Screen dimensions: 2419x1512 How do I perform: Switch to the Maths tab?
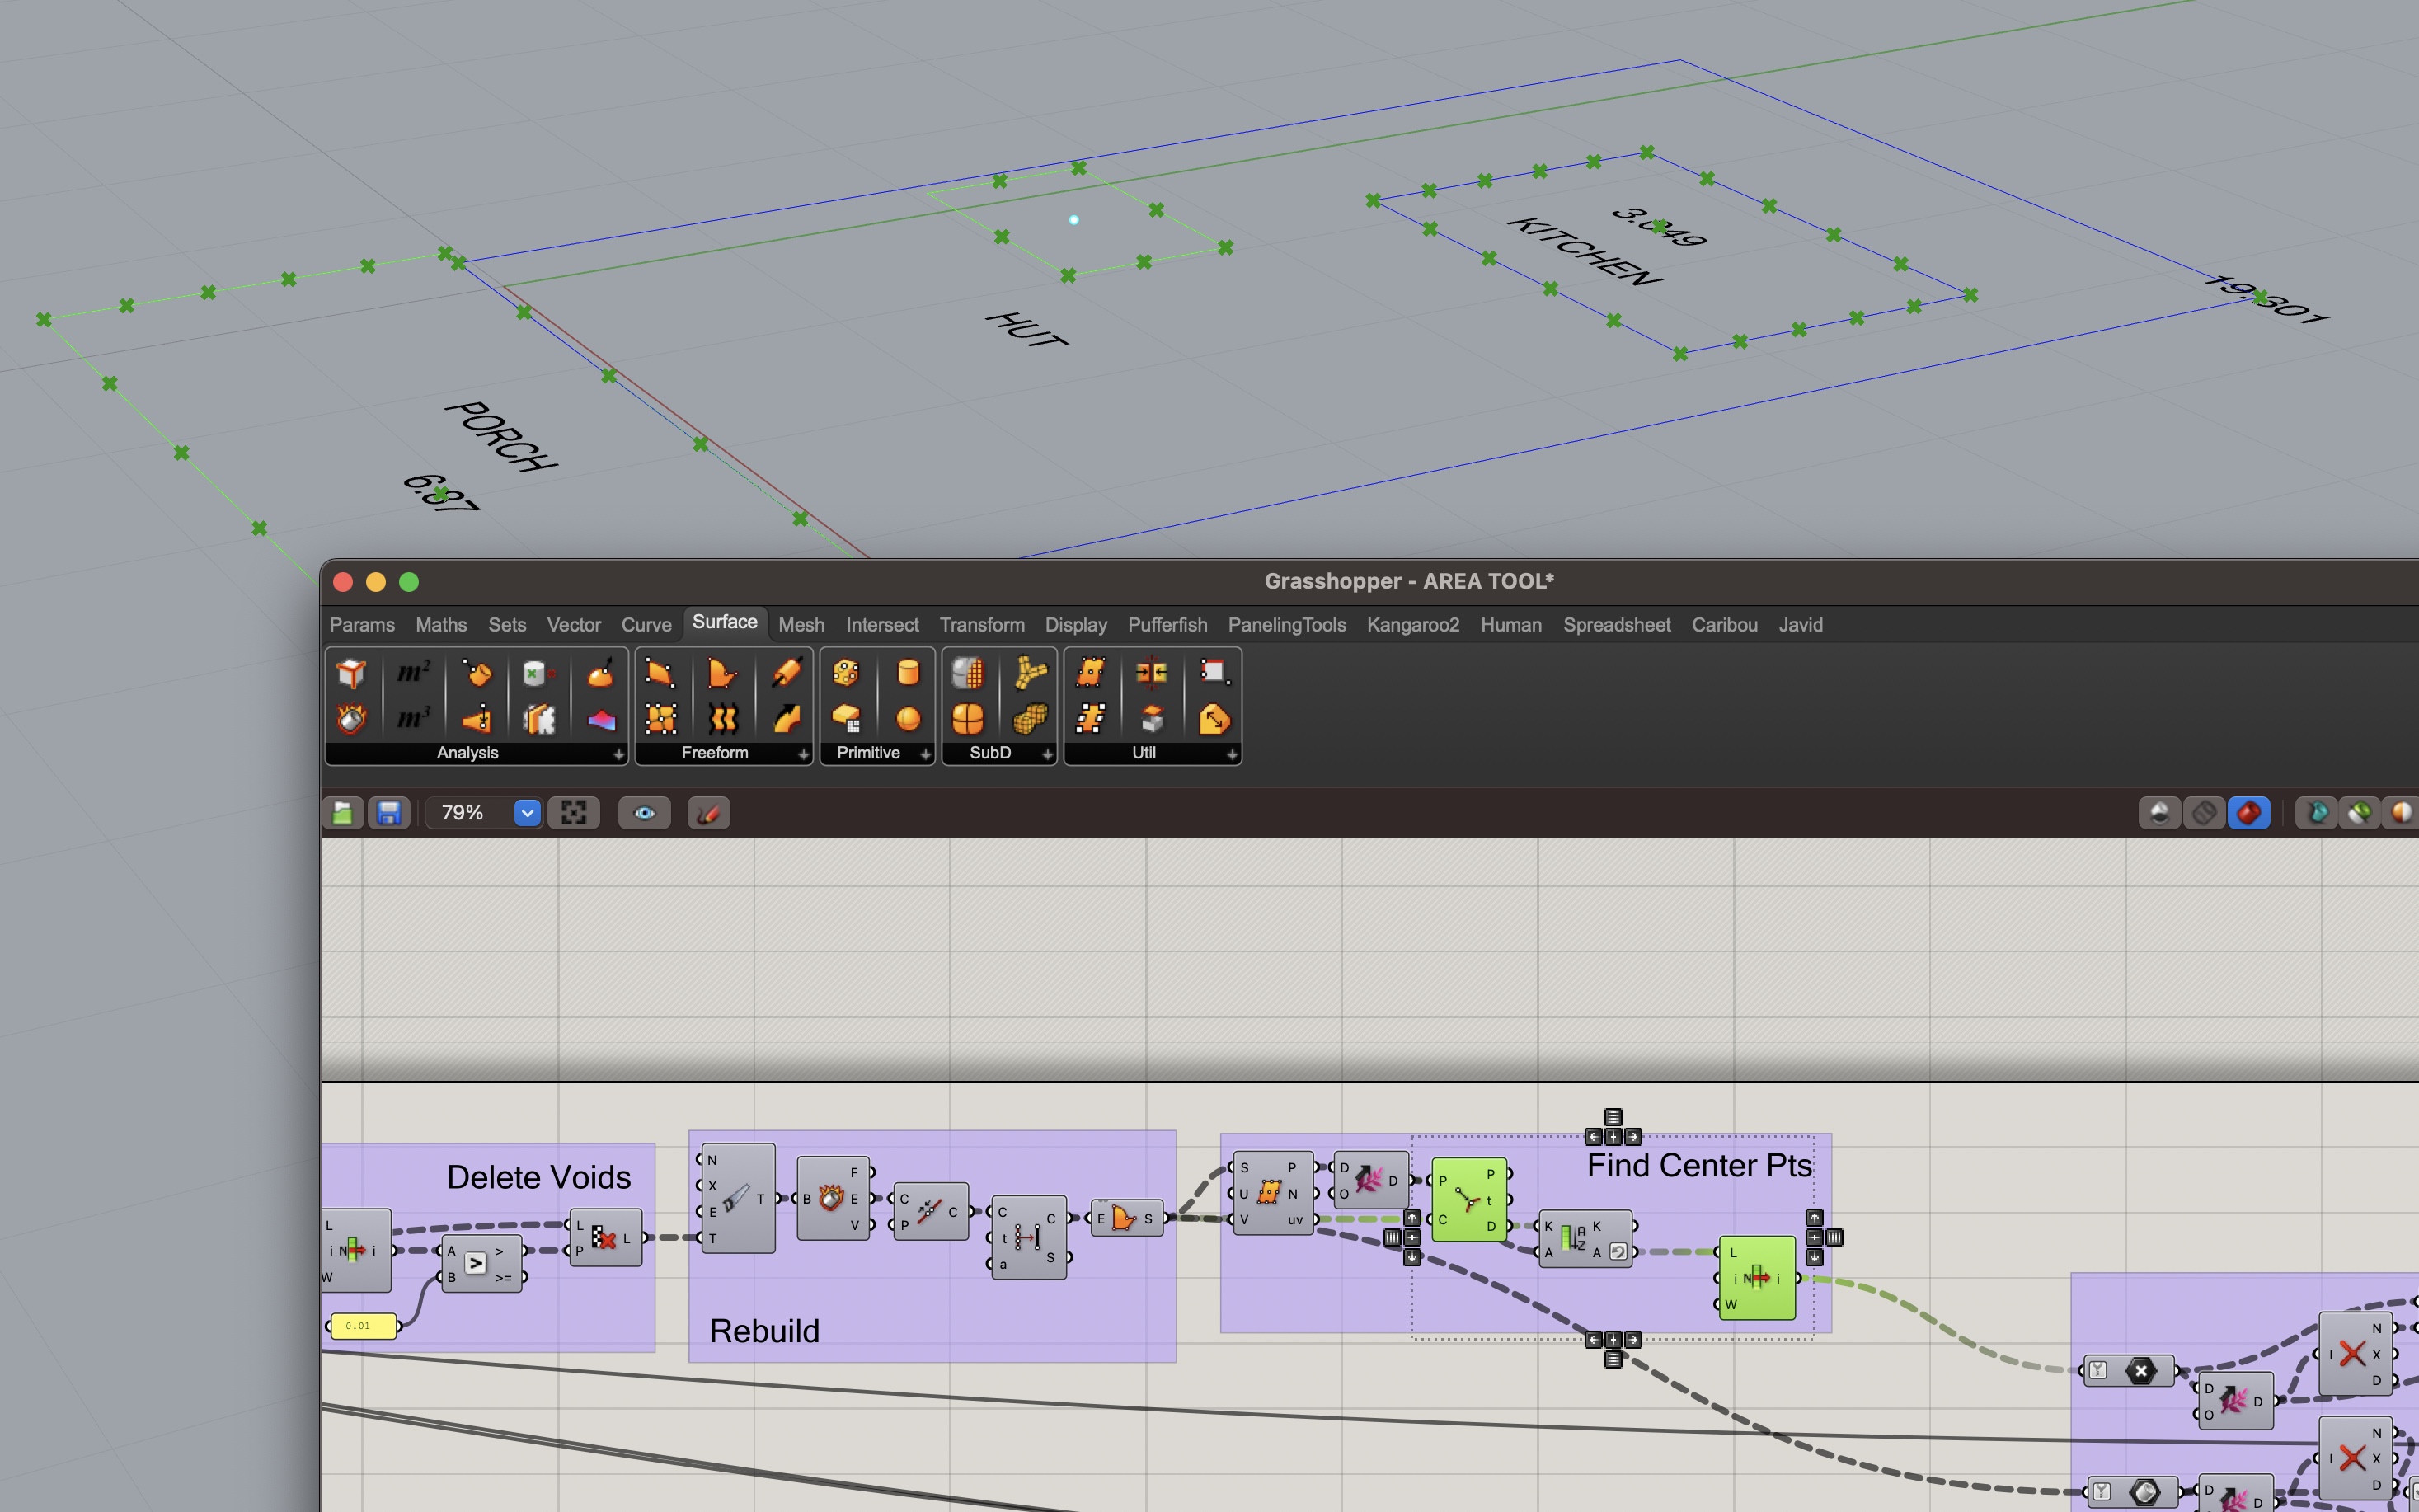tap(441, 625)
